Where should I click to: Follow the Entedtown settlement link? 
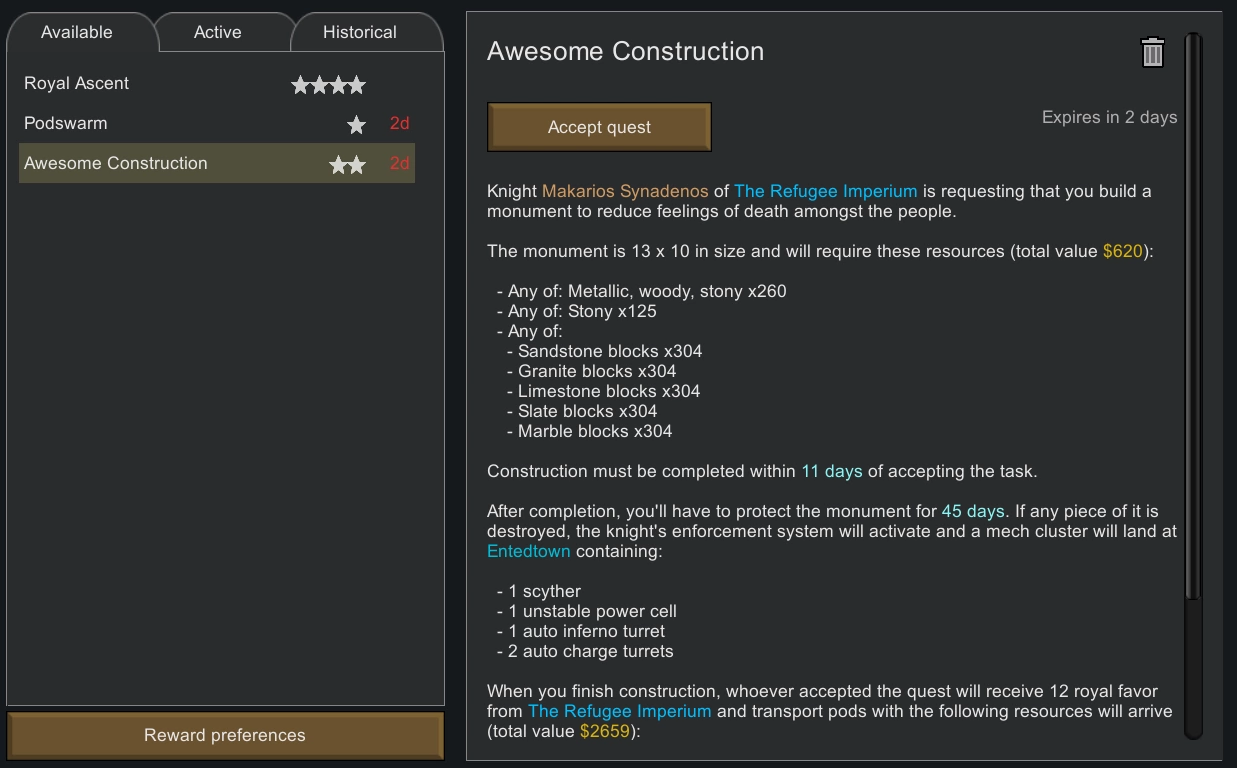529,551
